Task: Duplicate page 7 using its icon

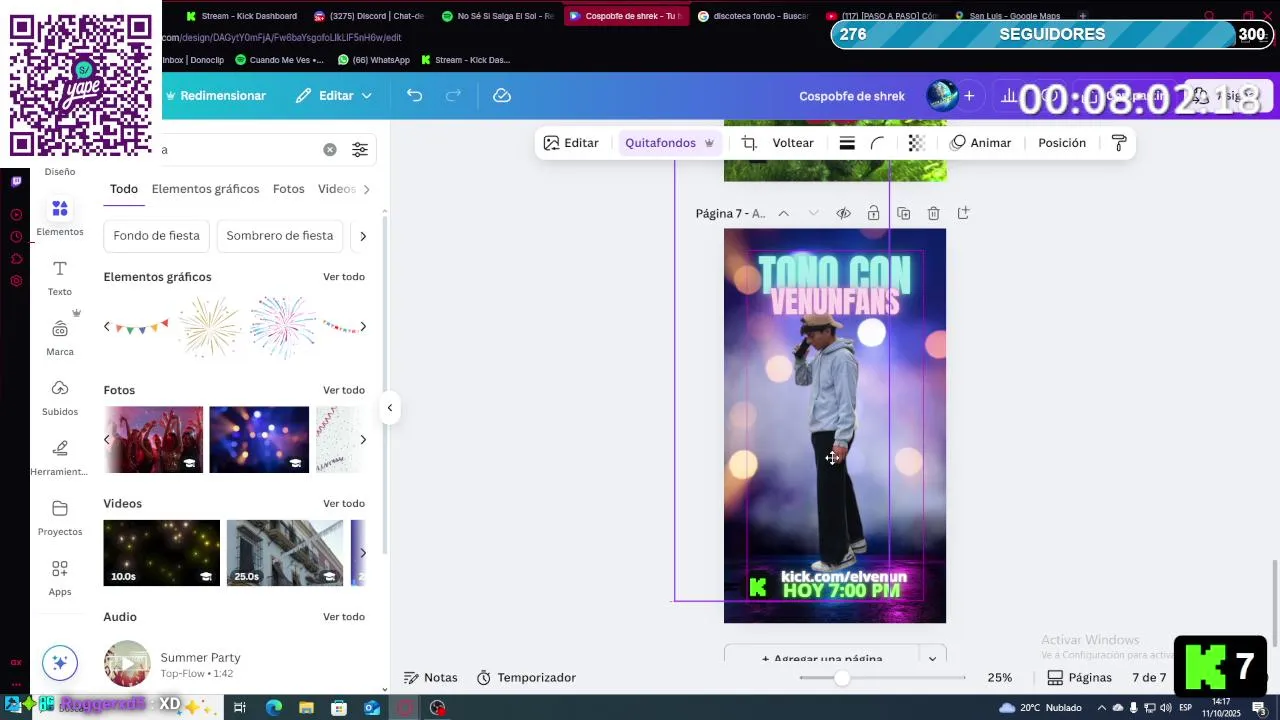Action: [904, 213]
